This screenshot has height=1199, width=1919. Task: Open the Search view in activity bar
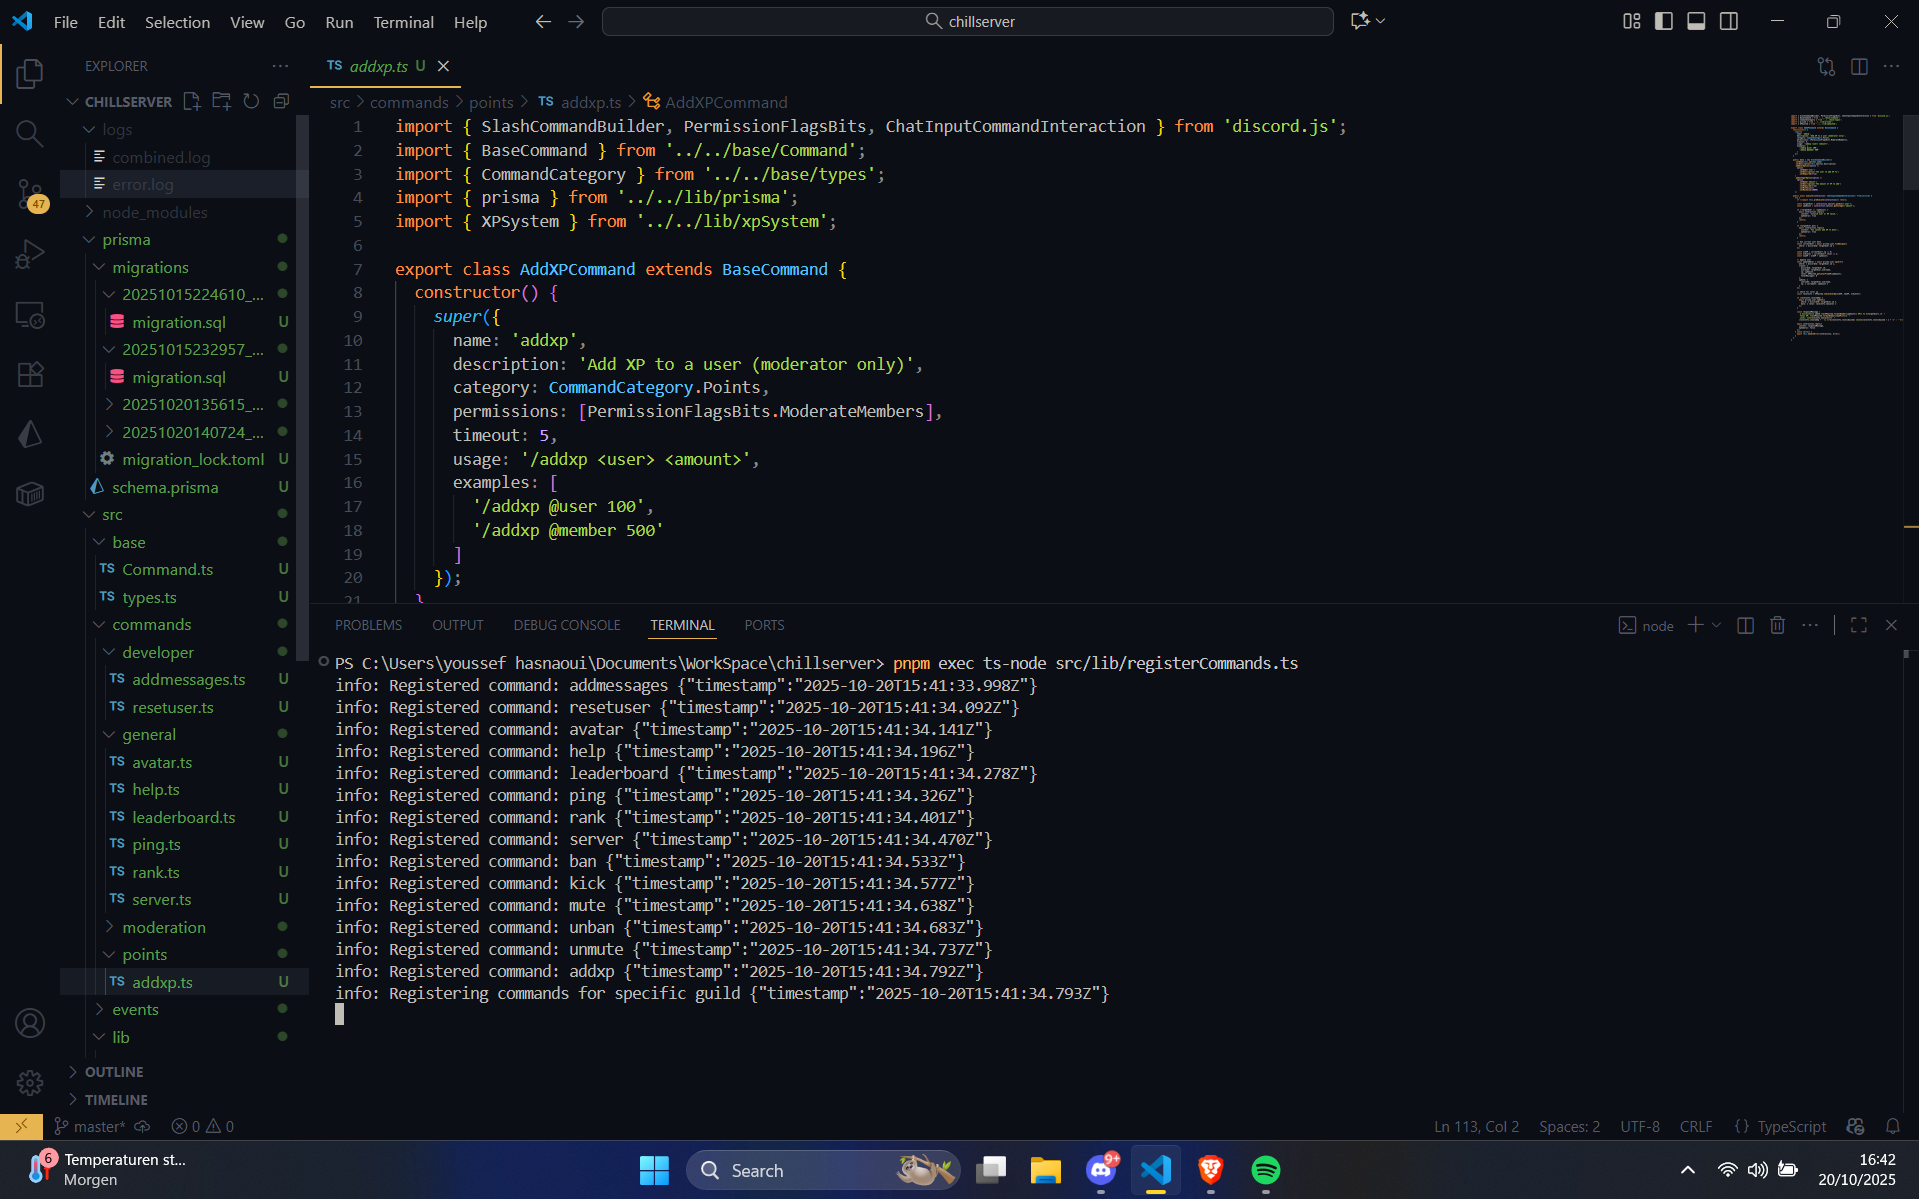click(x=30, y=133)
